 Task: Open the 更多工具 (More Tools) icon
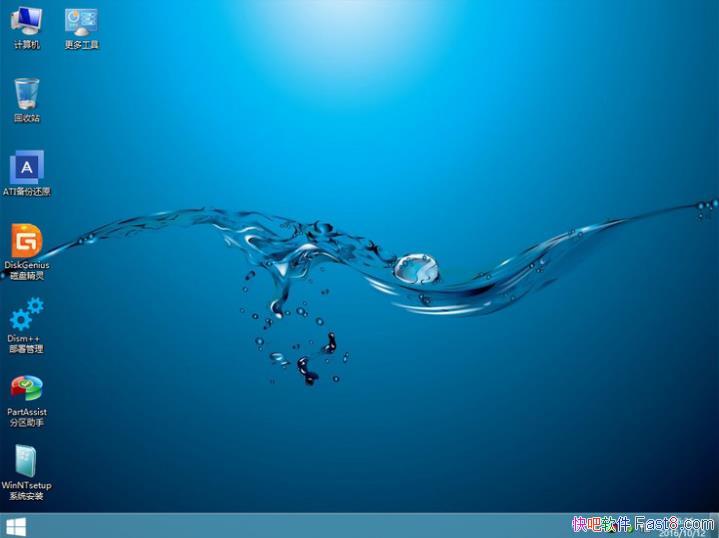[x=81, y=20]
